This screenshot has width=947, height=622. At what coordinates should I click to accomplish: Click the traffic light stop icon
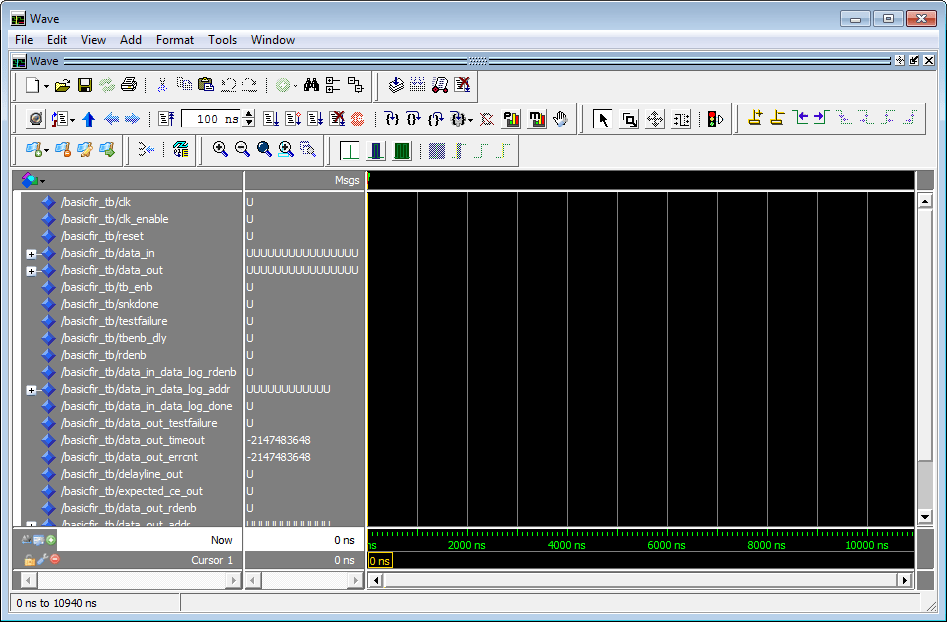point(714,119)
